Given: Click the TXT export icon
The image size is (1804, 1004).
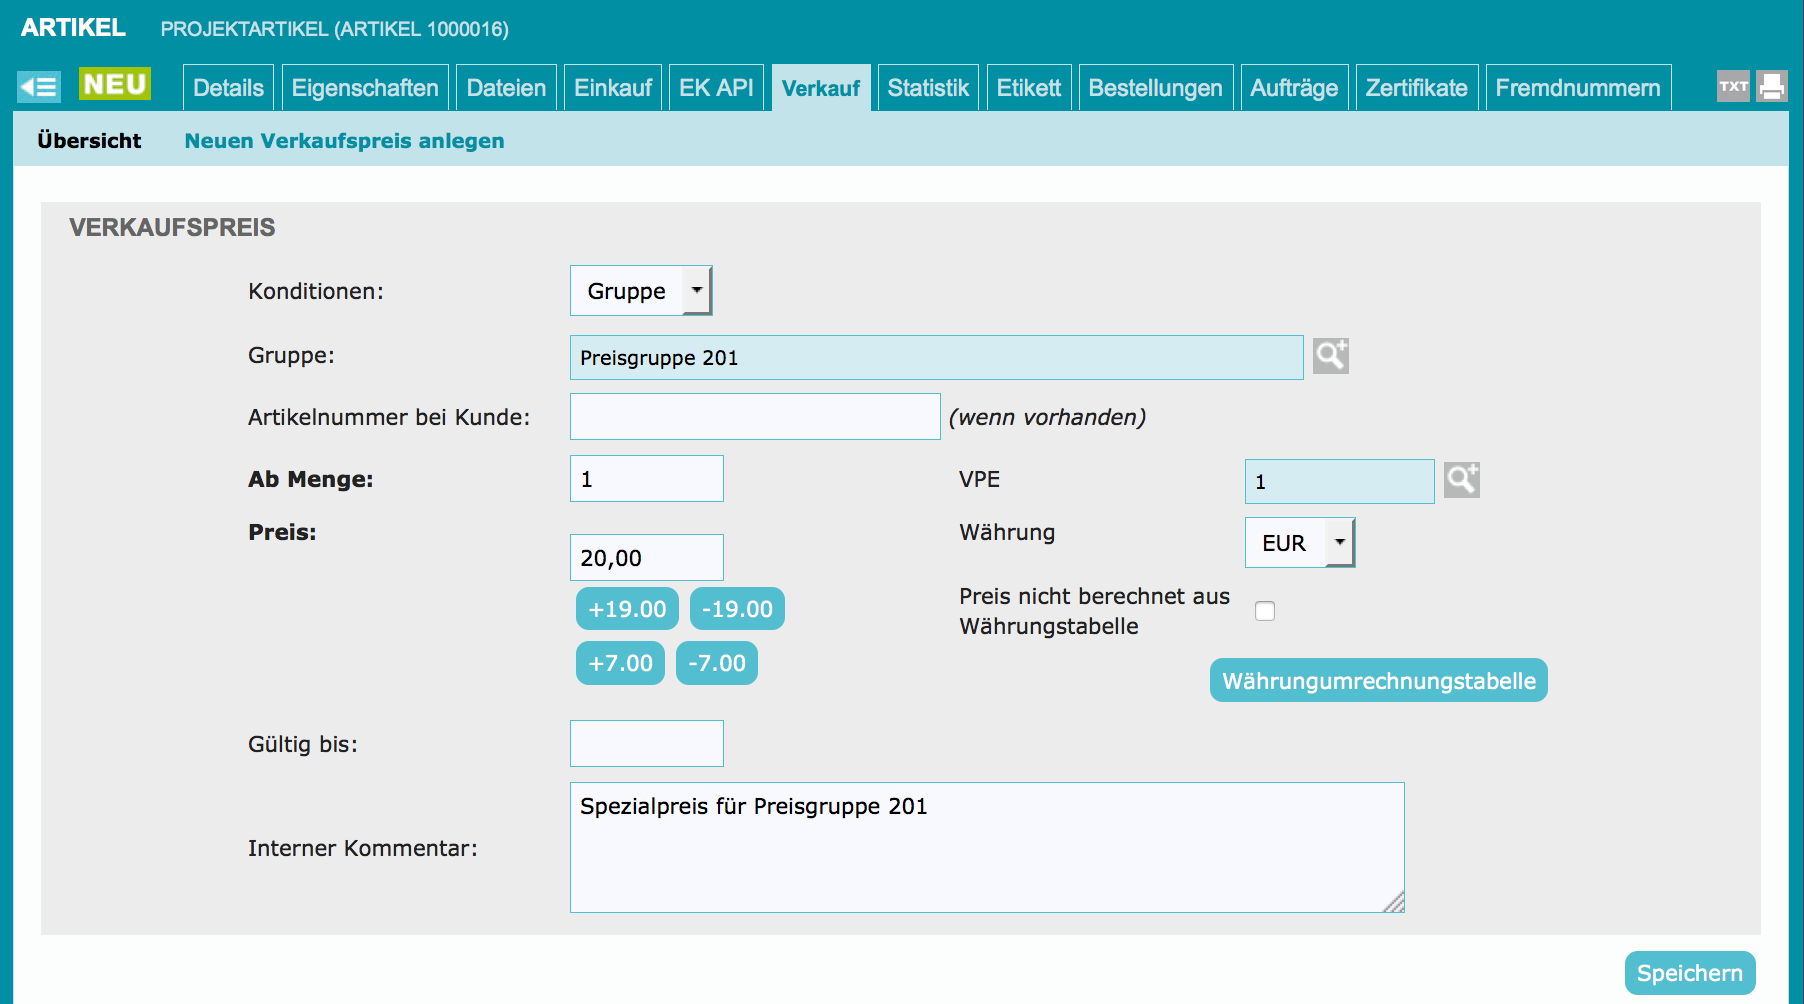Looking at the screenshot, I should (x=1733, y=87).
